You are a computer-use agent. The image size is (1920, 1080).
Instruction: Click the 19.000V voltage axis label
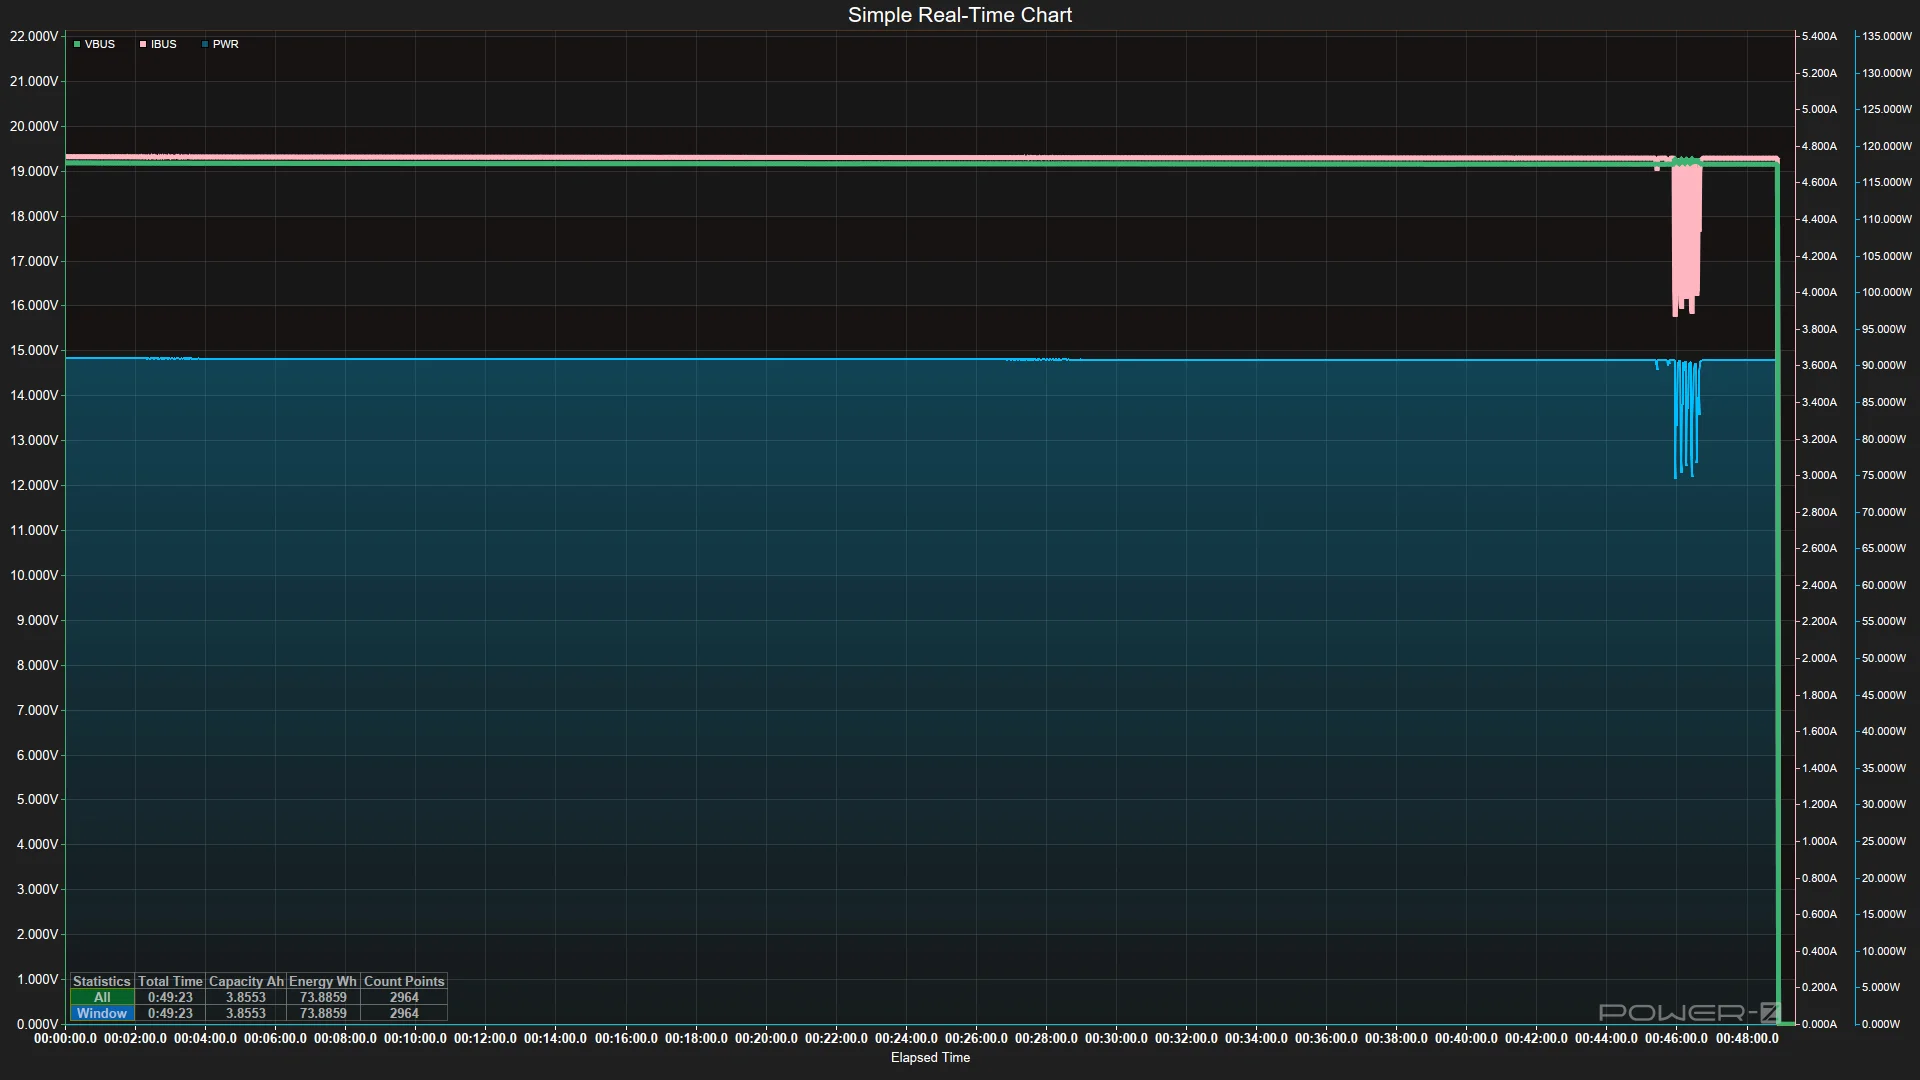34,171
